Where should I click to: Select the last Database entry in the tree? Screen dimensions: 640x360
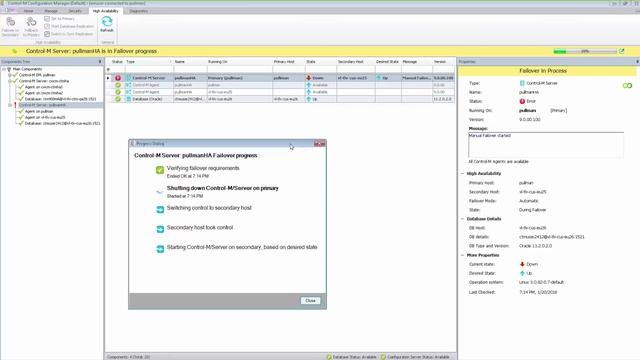[62, 123]
